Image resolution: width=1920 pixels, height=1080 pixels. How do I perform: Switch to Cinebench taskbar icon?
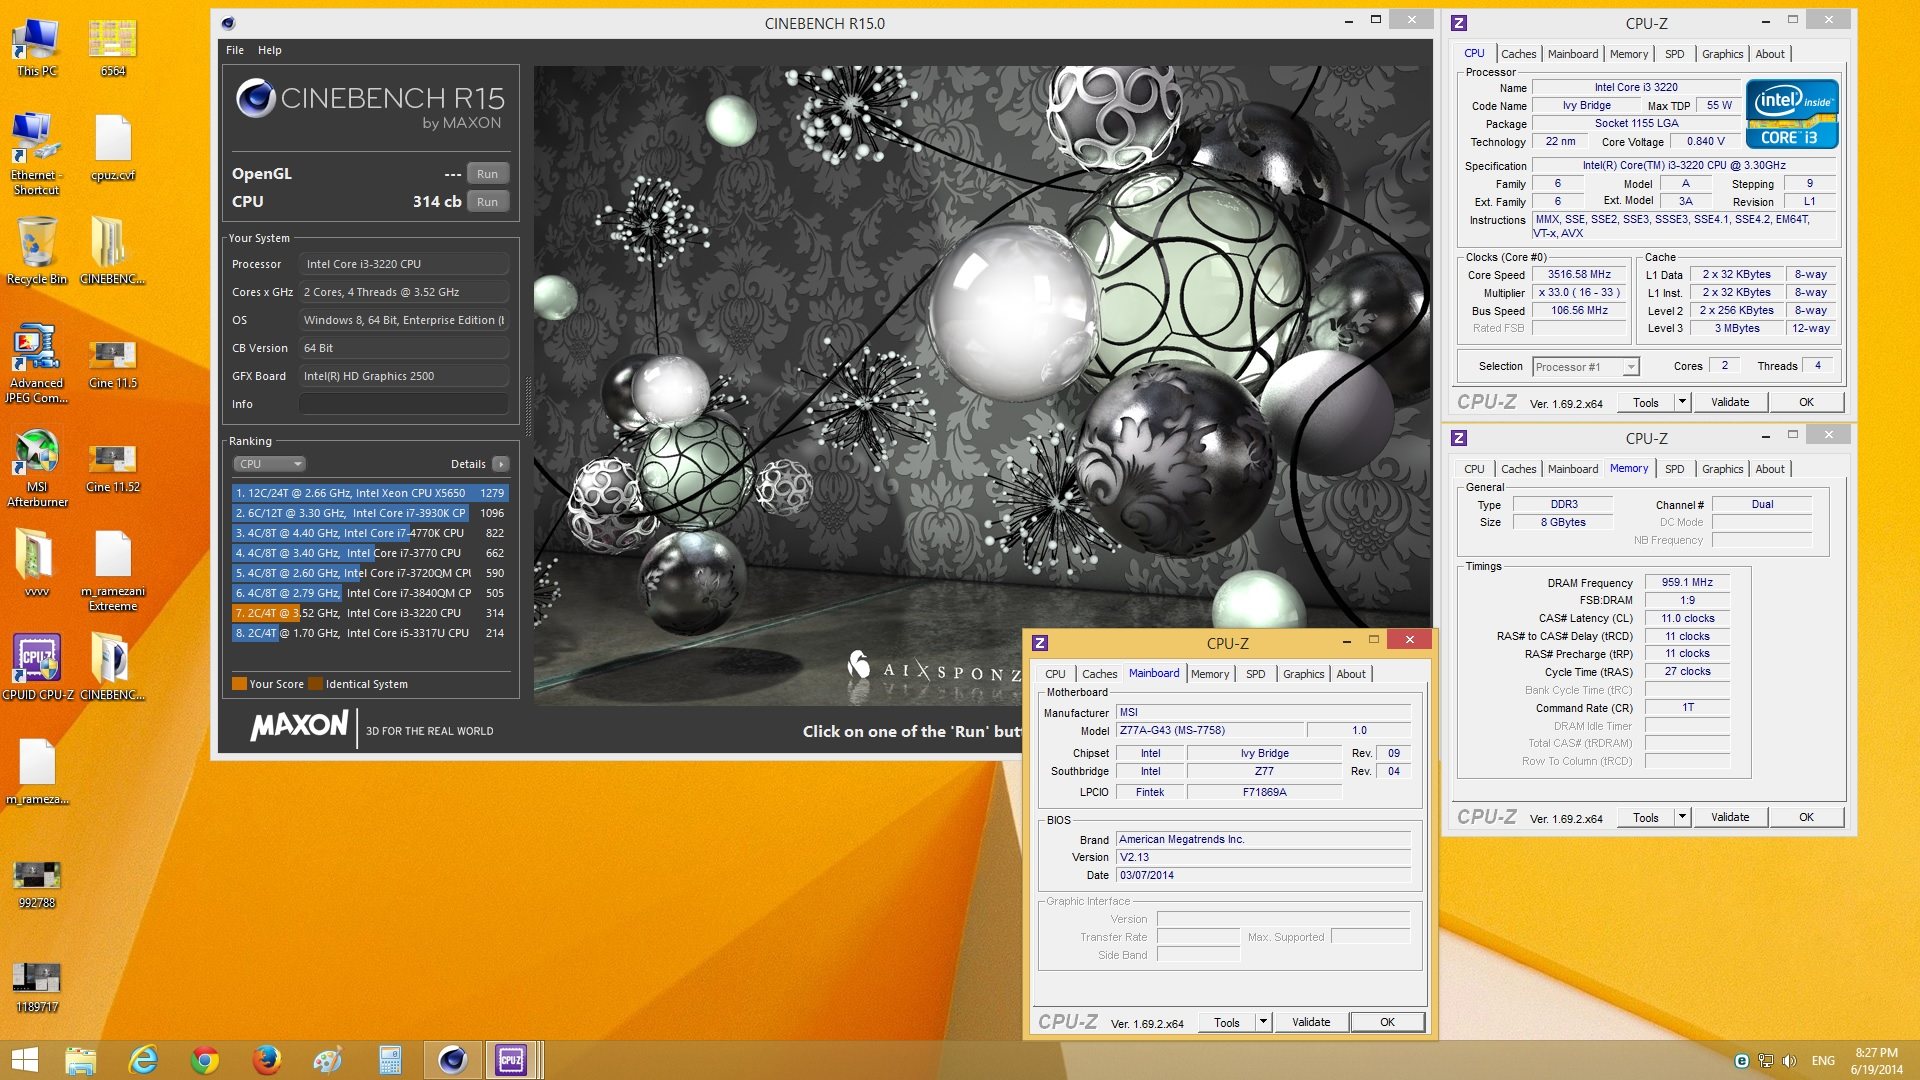pos(452,1060)
